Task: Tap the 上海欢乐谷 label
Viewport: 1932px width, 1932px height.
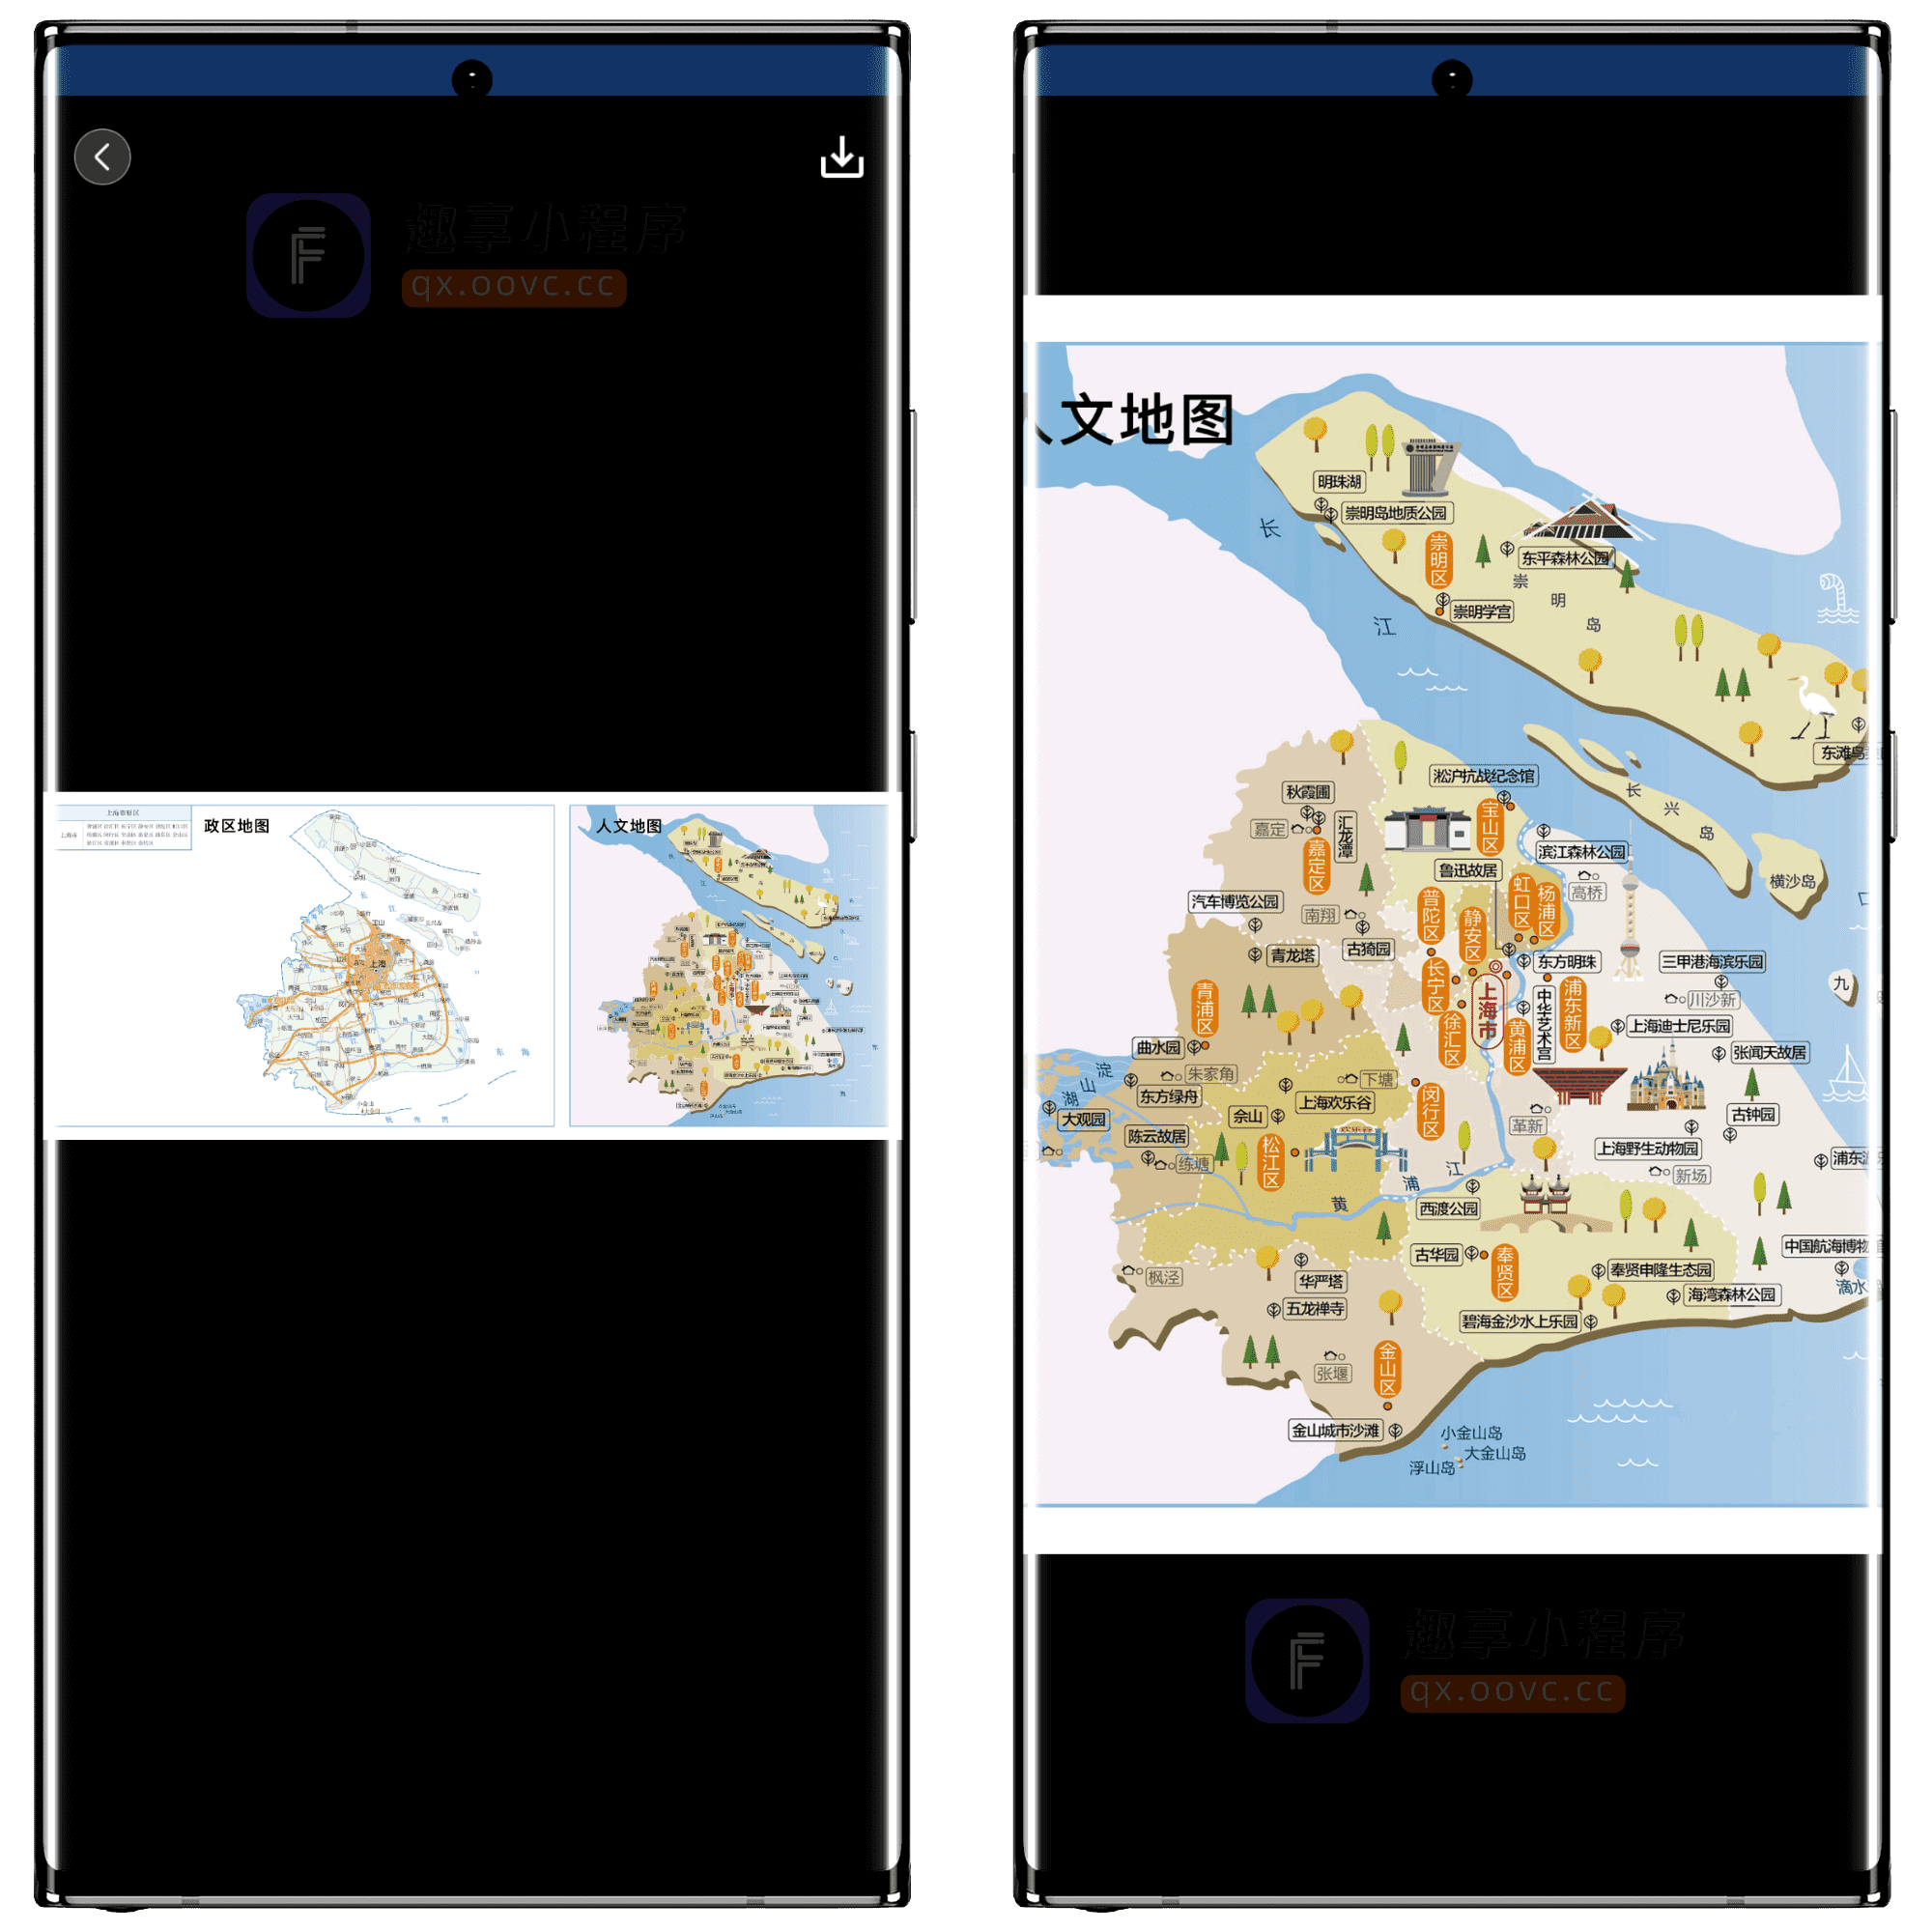Action: (1335, 1103)
